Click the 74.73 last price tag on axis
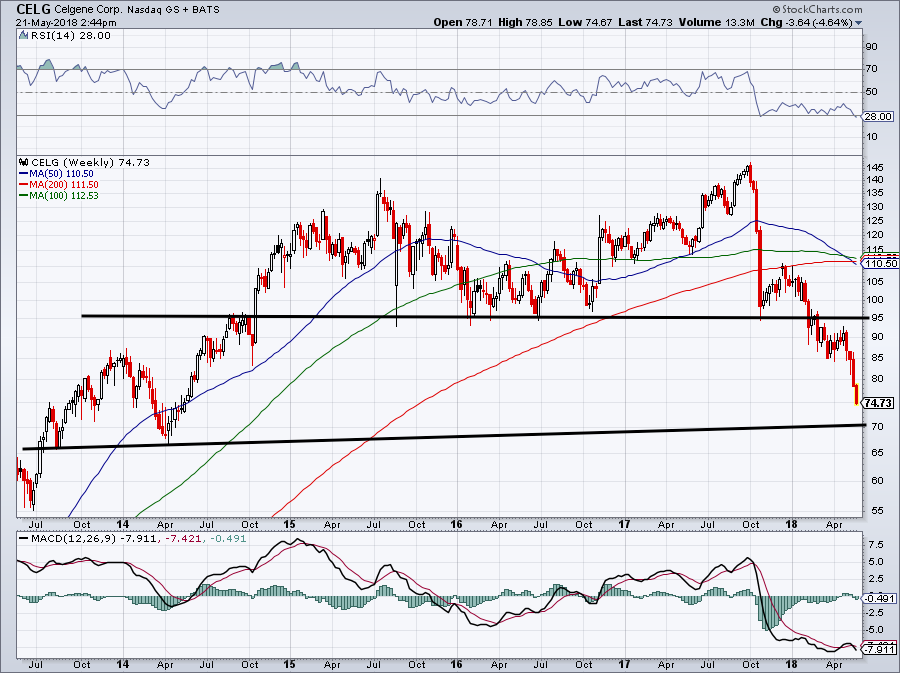 click(878, 403)
